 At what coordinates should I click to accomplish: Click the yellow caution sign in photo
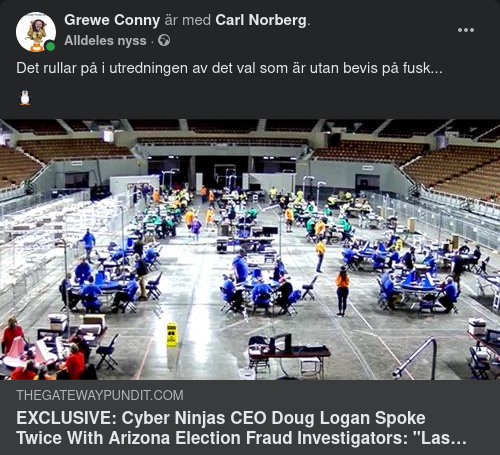pyautogui.click(x=172, y=334)
